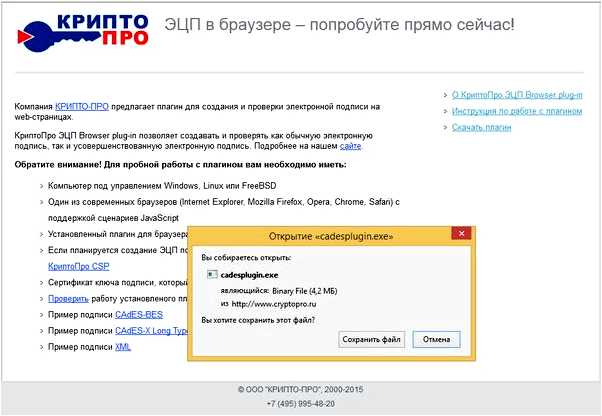The height and width of the screenshot is (416, 602).
Task: Follow the сайте link in paragraph
Action: tap(350, 146)
